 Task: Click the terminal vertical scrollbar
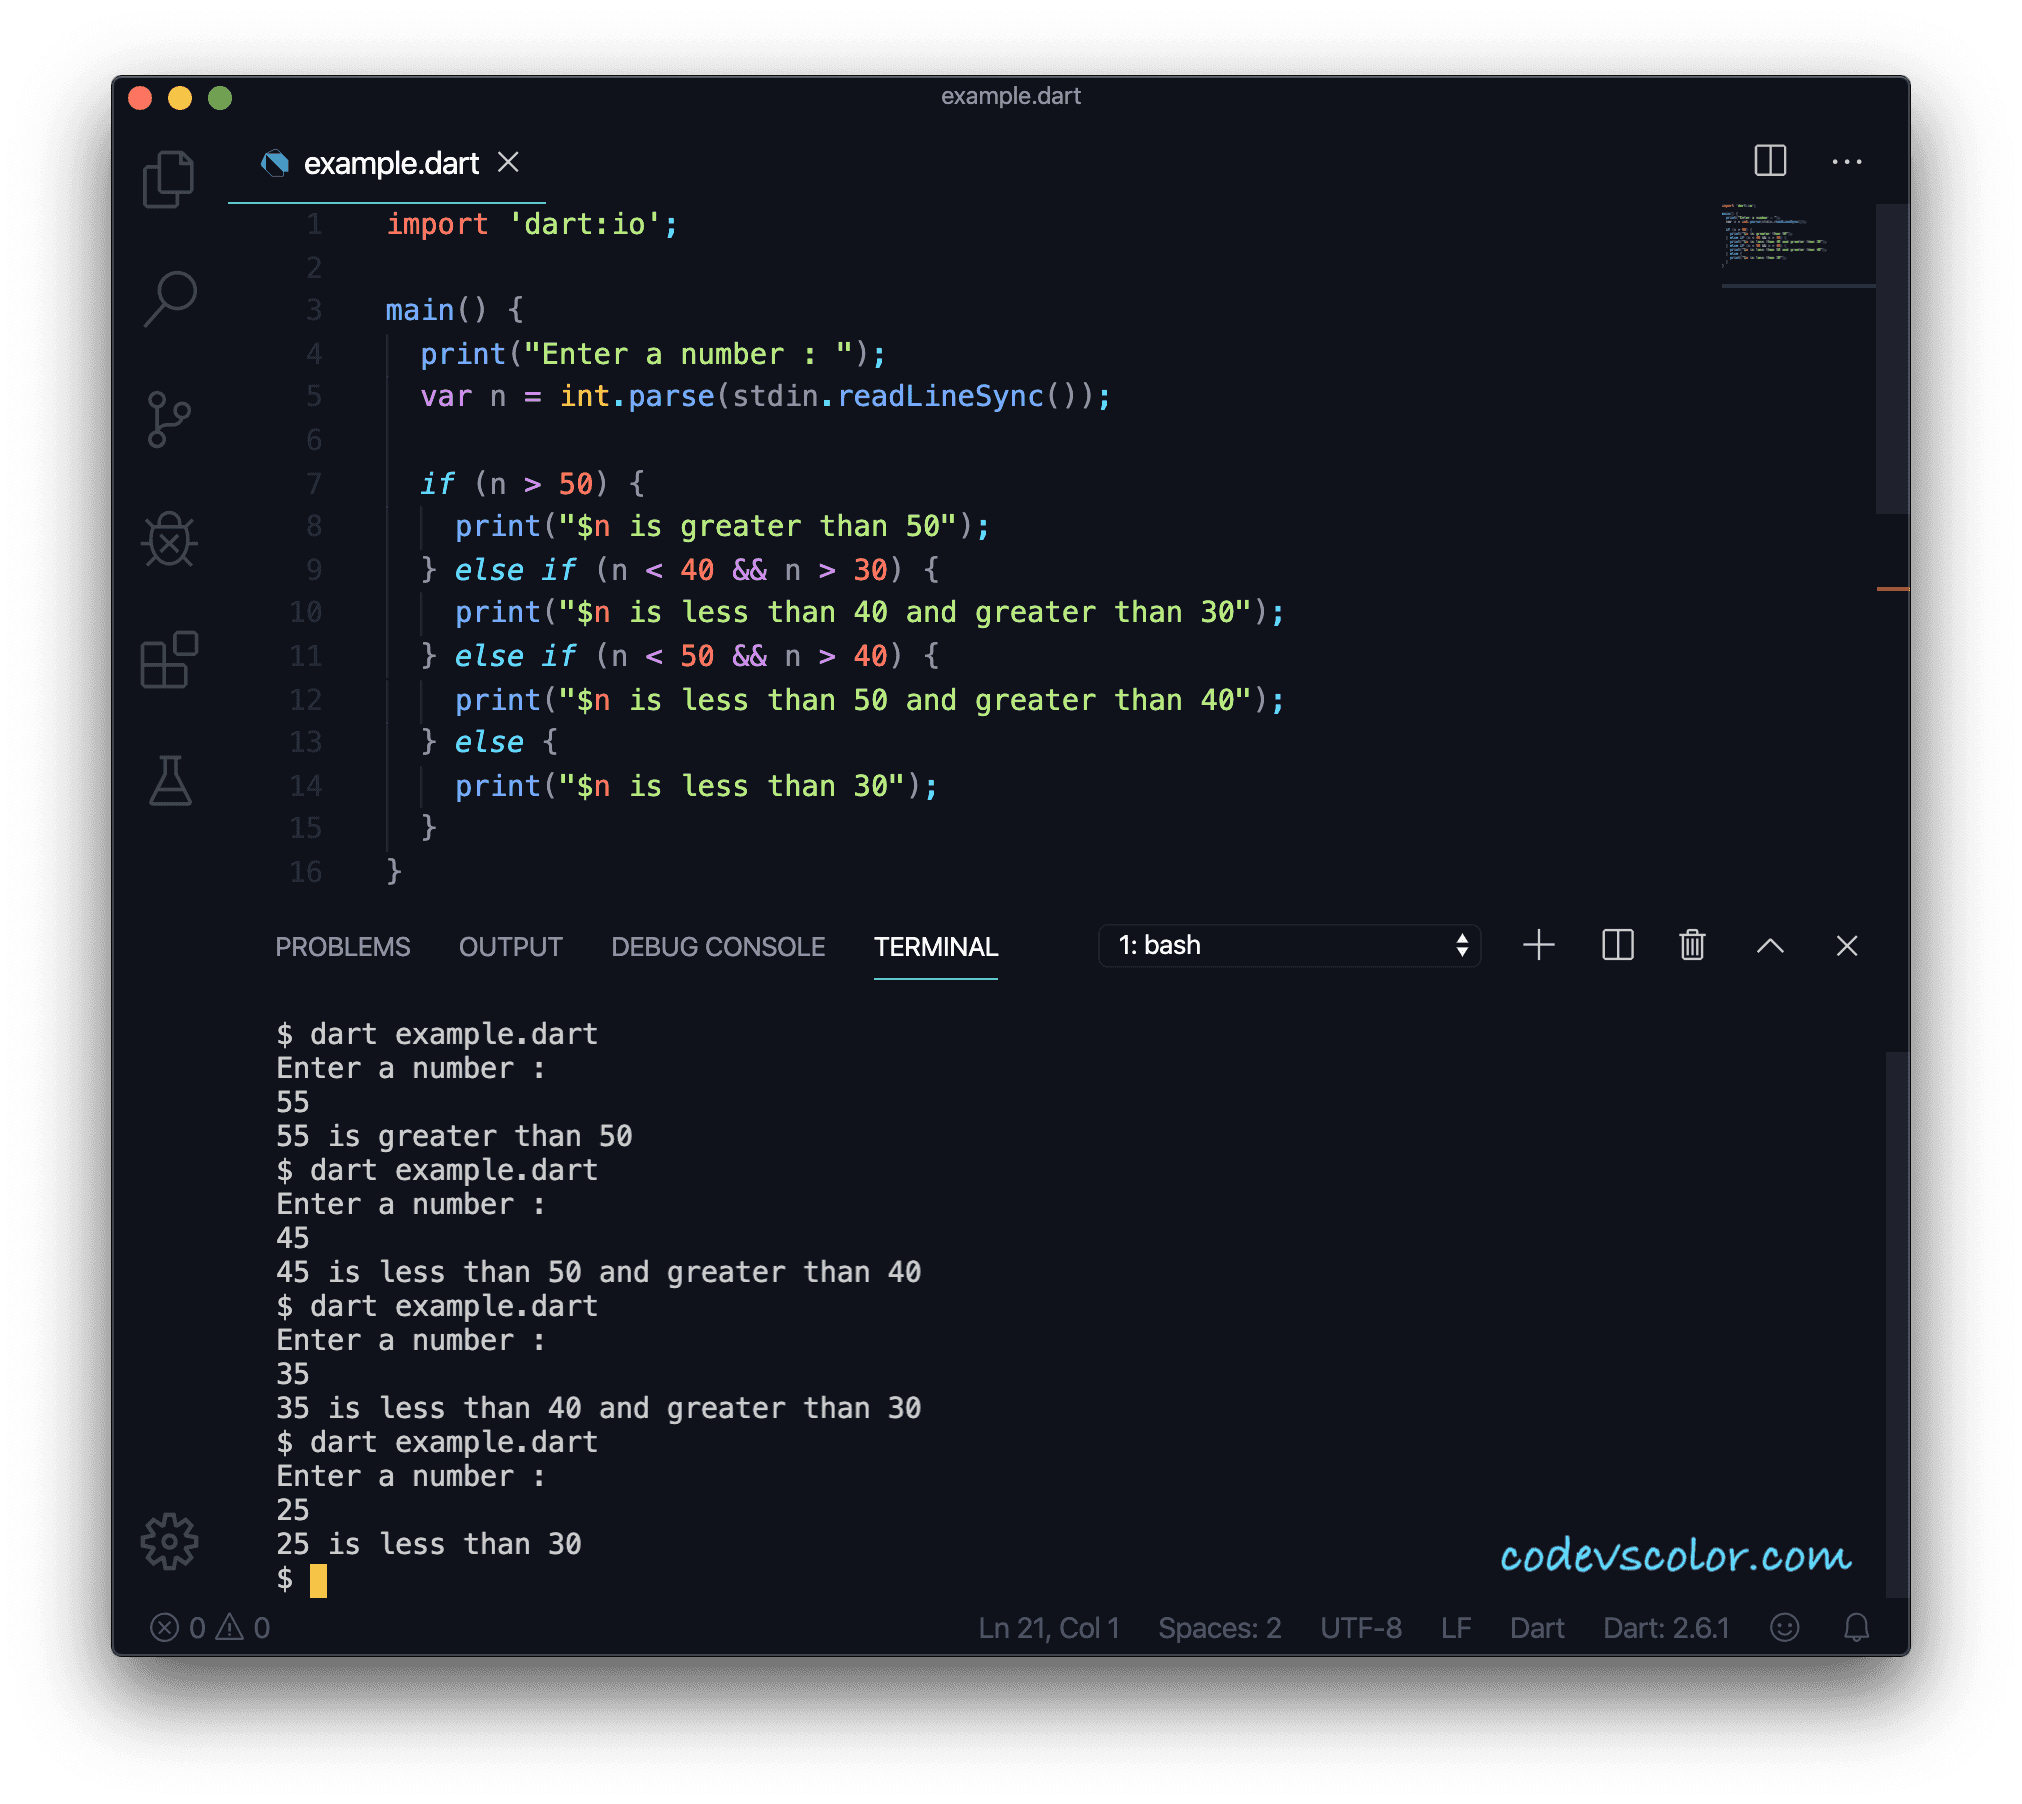(1897, 1324)
